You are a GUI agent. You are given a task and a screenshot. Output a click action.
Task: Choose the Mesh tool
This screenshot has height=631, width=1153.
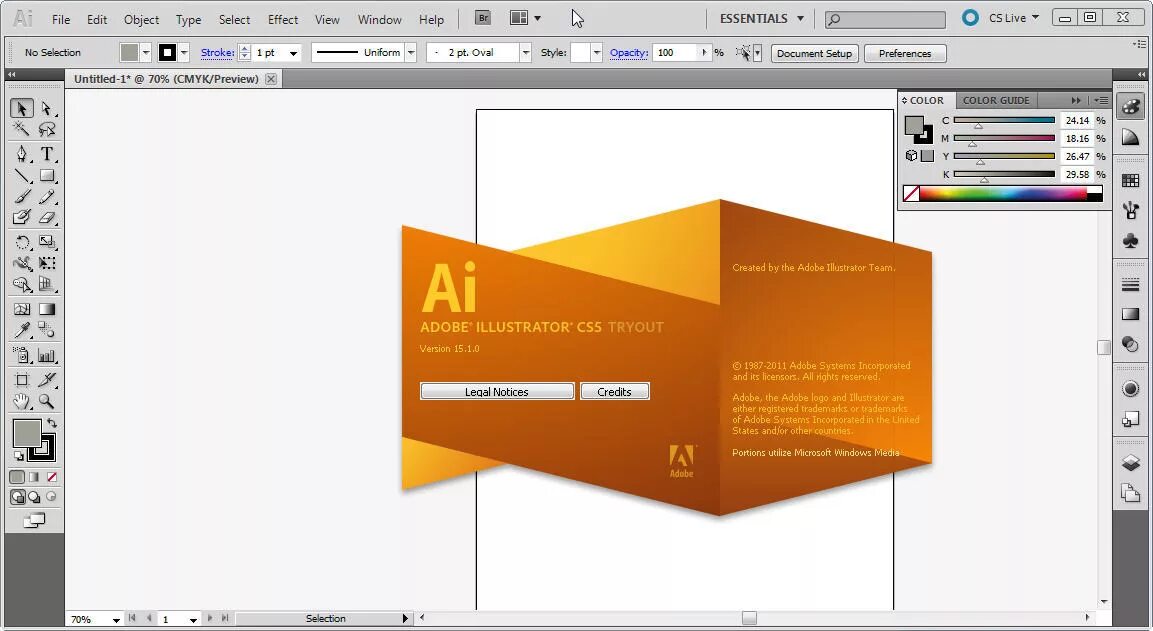(21, 309)
